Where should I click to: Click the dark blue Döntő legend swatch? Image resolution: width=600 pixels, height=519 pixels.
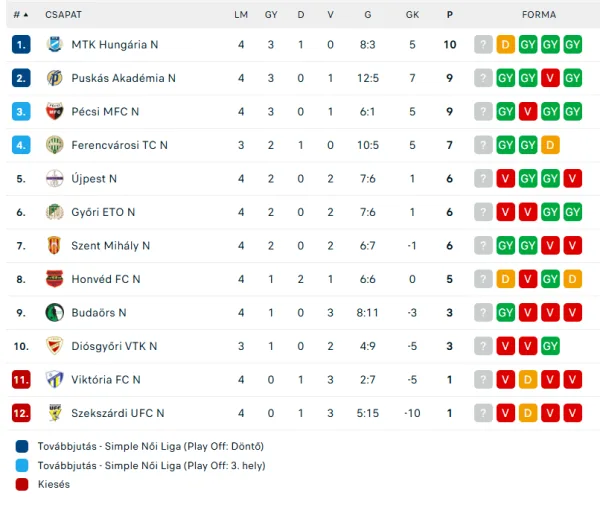23,446
